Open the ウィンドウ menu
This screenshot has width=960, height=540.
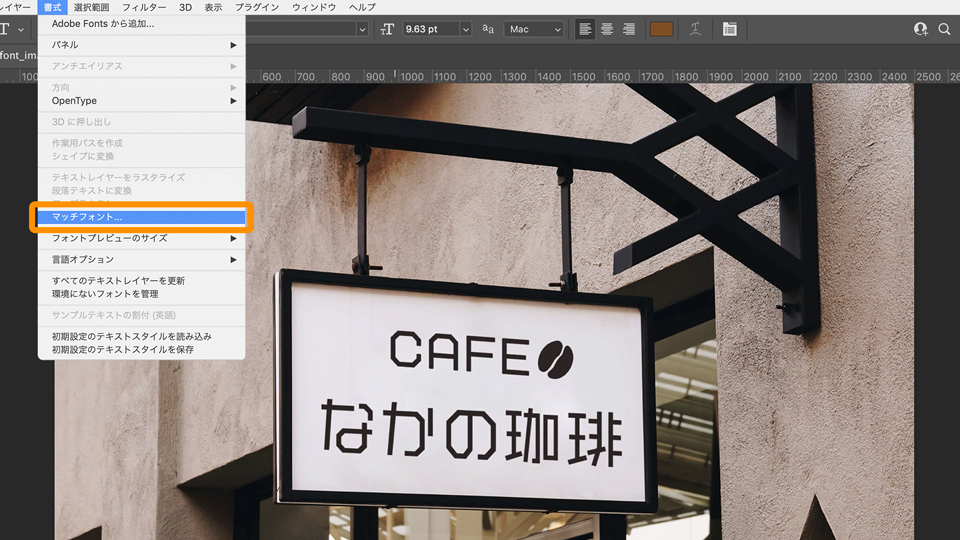pos(313,7)
